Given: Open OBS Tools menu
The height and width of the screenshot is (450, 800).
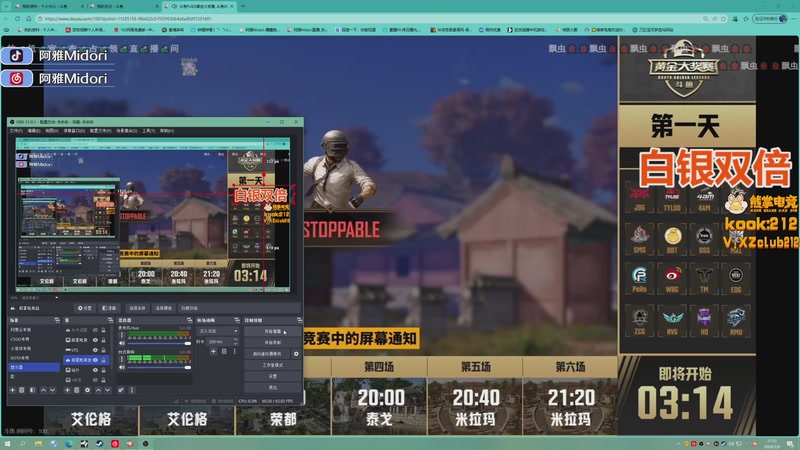Looking at the screenshot, I should point(149,131).
